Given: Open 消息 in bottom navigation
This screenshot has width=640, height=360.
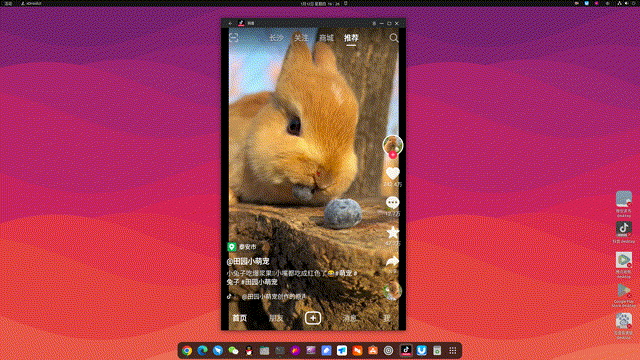Looking at the screenshot, I should pos(350,318).
